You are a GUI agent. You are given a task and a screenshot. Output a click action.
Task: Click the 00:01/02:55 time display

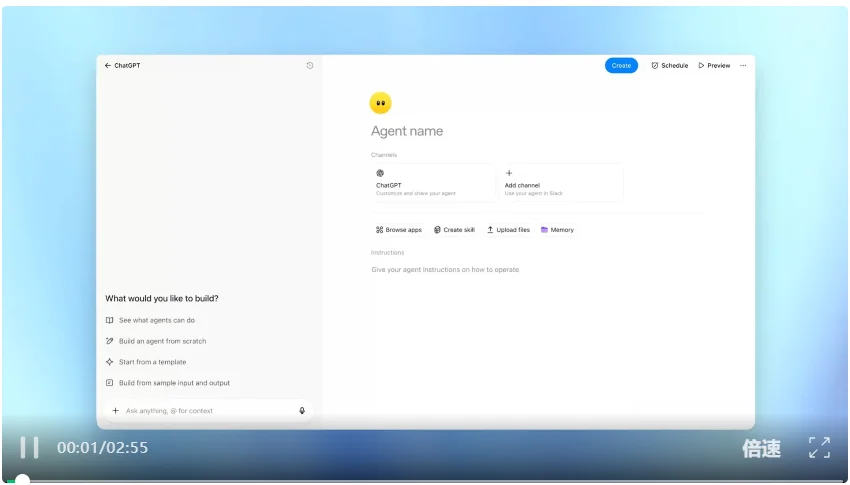102,448
